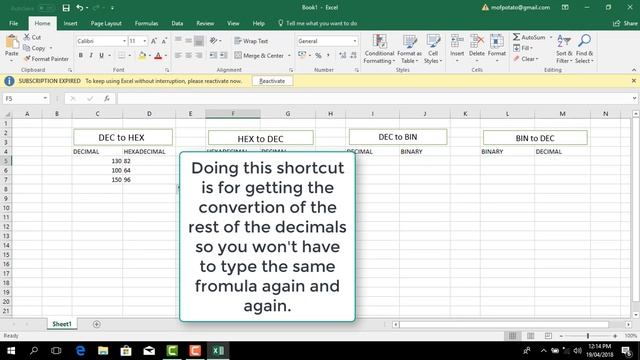Switch to Page Break Preview icon

548,336
